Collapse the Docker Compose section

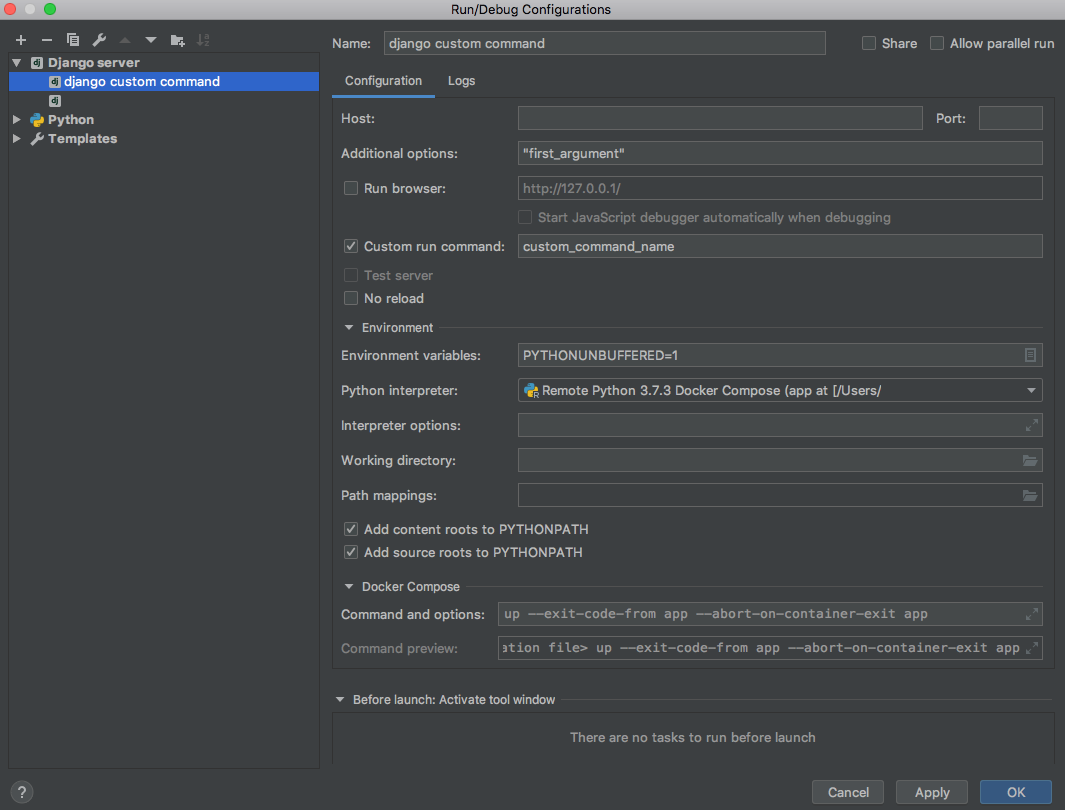pyautogui.click(x=348, y=587)
